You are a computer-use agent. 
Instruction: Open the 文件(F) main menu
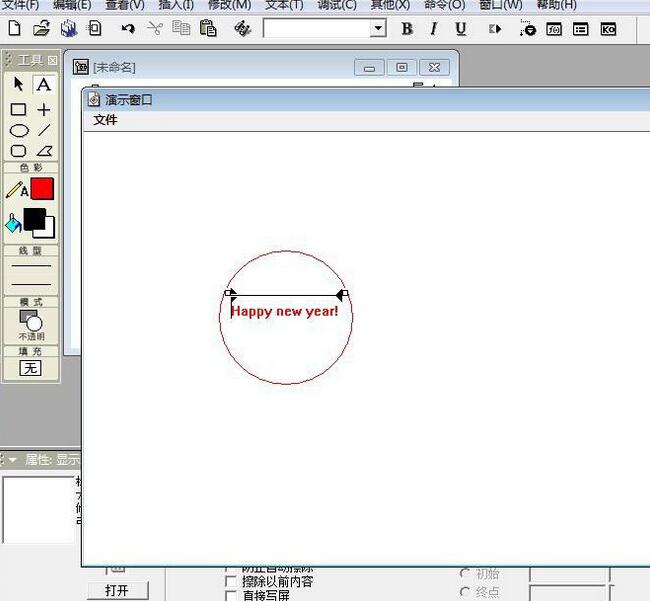pos(20,5)
